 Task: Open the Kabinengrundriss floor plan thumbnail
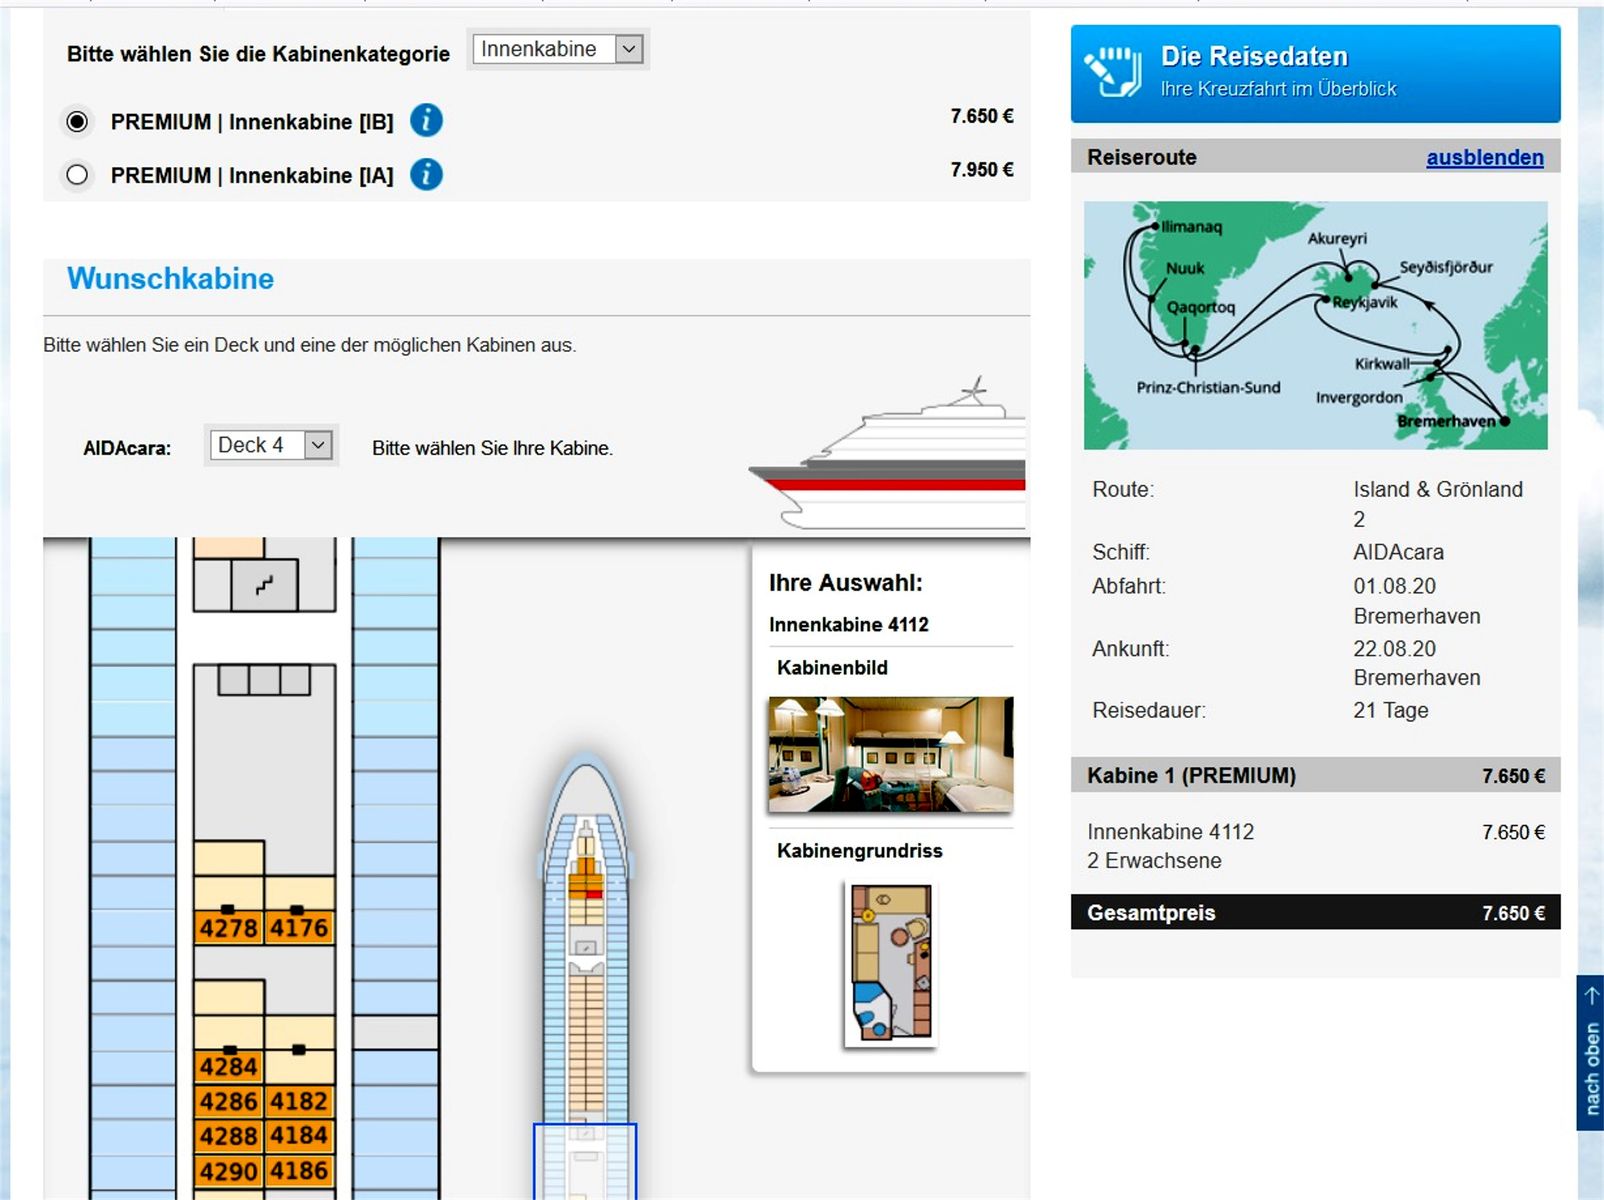click(890, 962)
